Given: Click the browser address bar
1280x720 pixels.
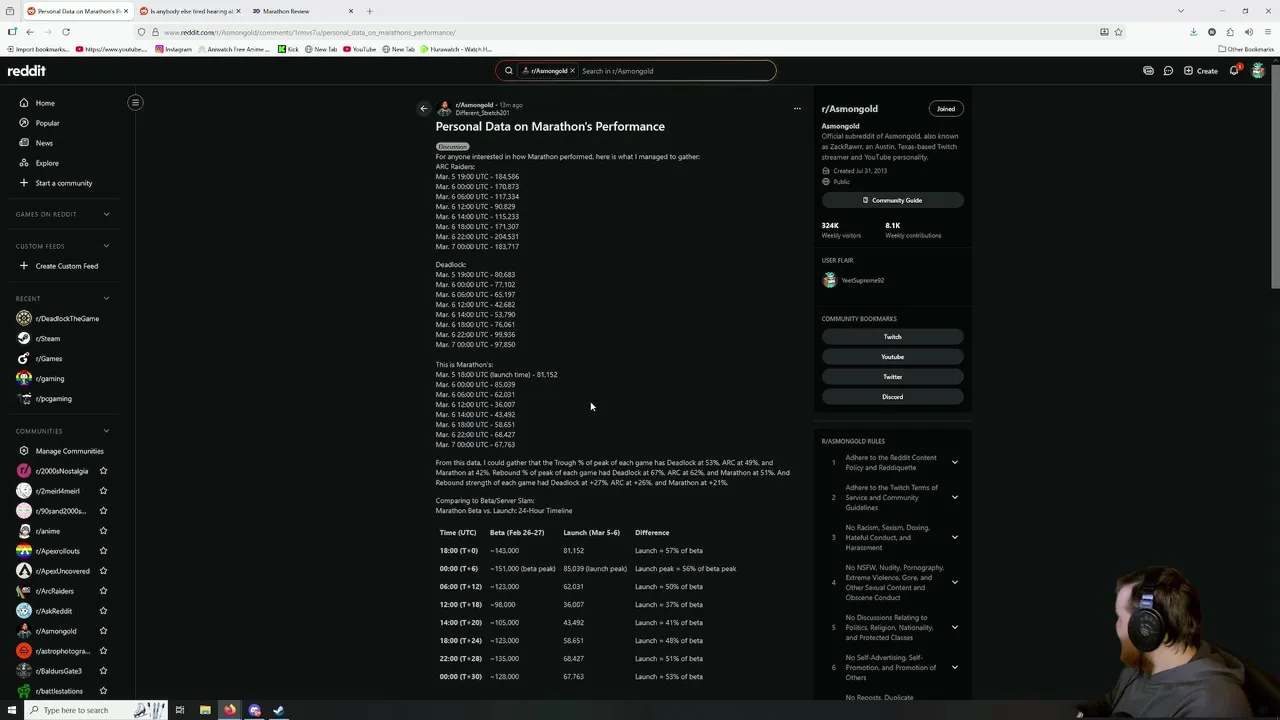Looking at the screenshot, I should (620, 32).
